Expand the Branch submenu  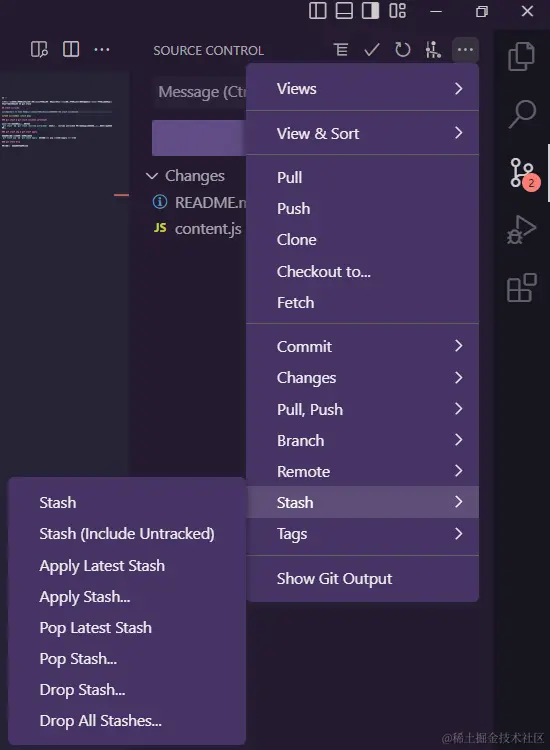tap(362, 440)
